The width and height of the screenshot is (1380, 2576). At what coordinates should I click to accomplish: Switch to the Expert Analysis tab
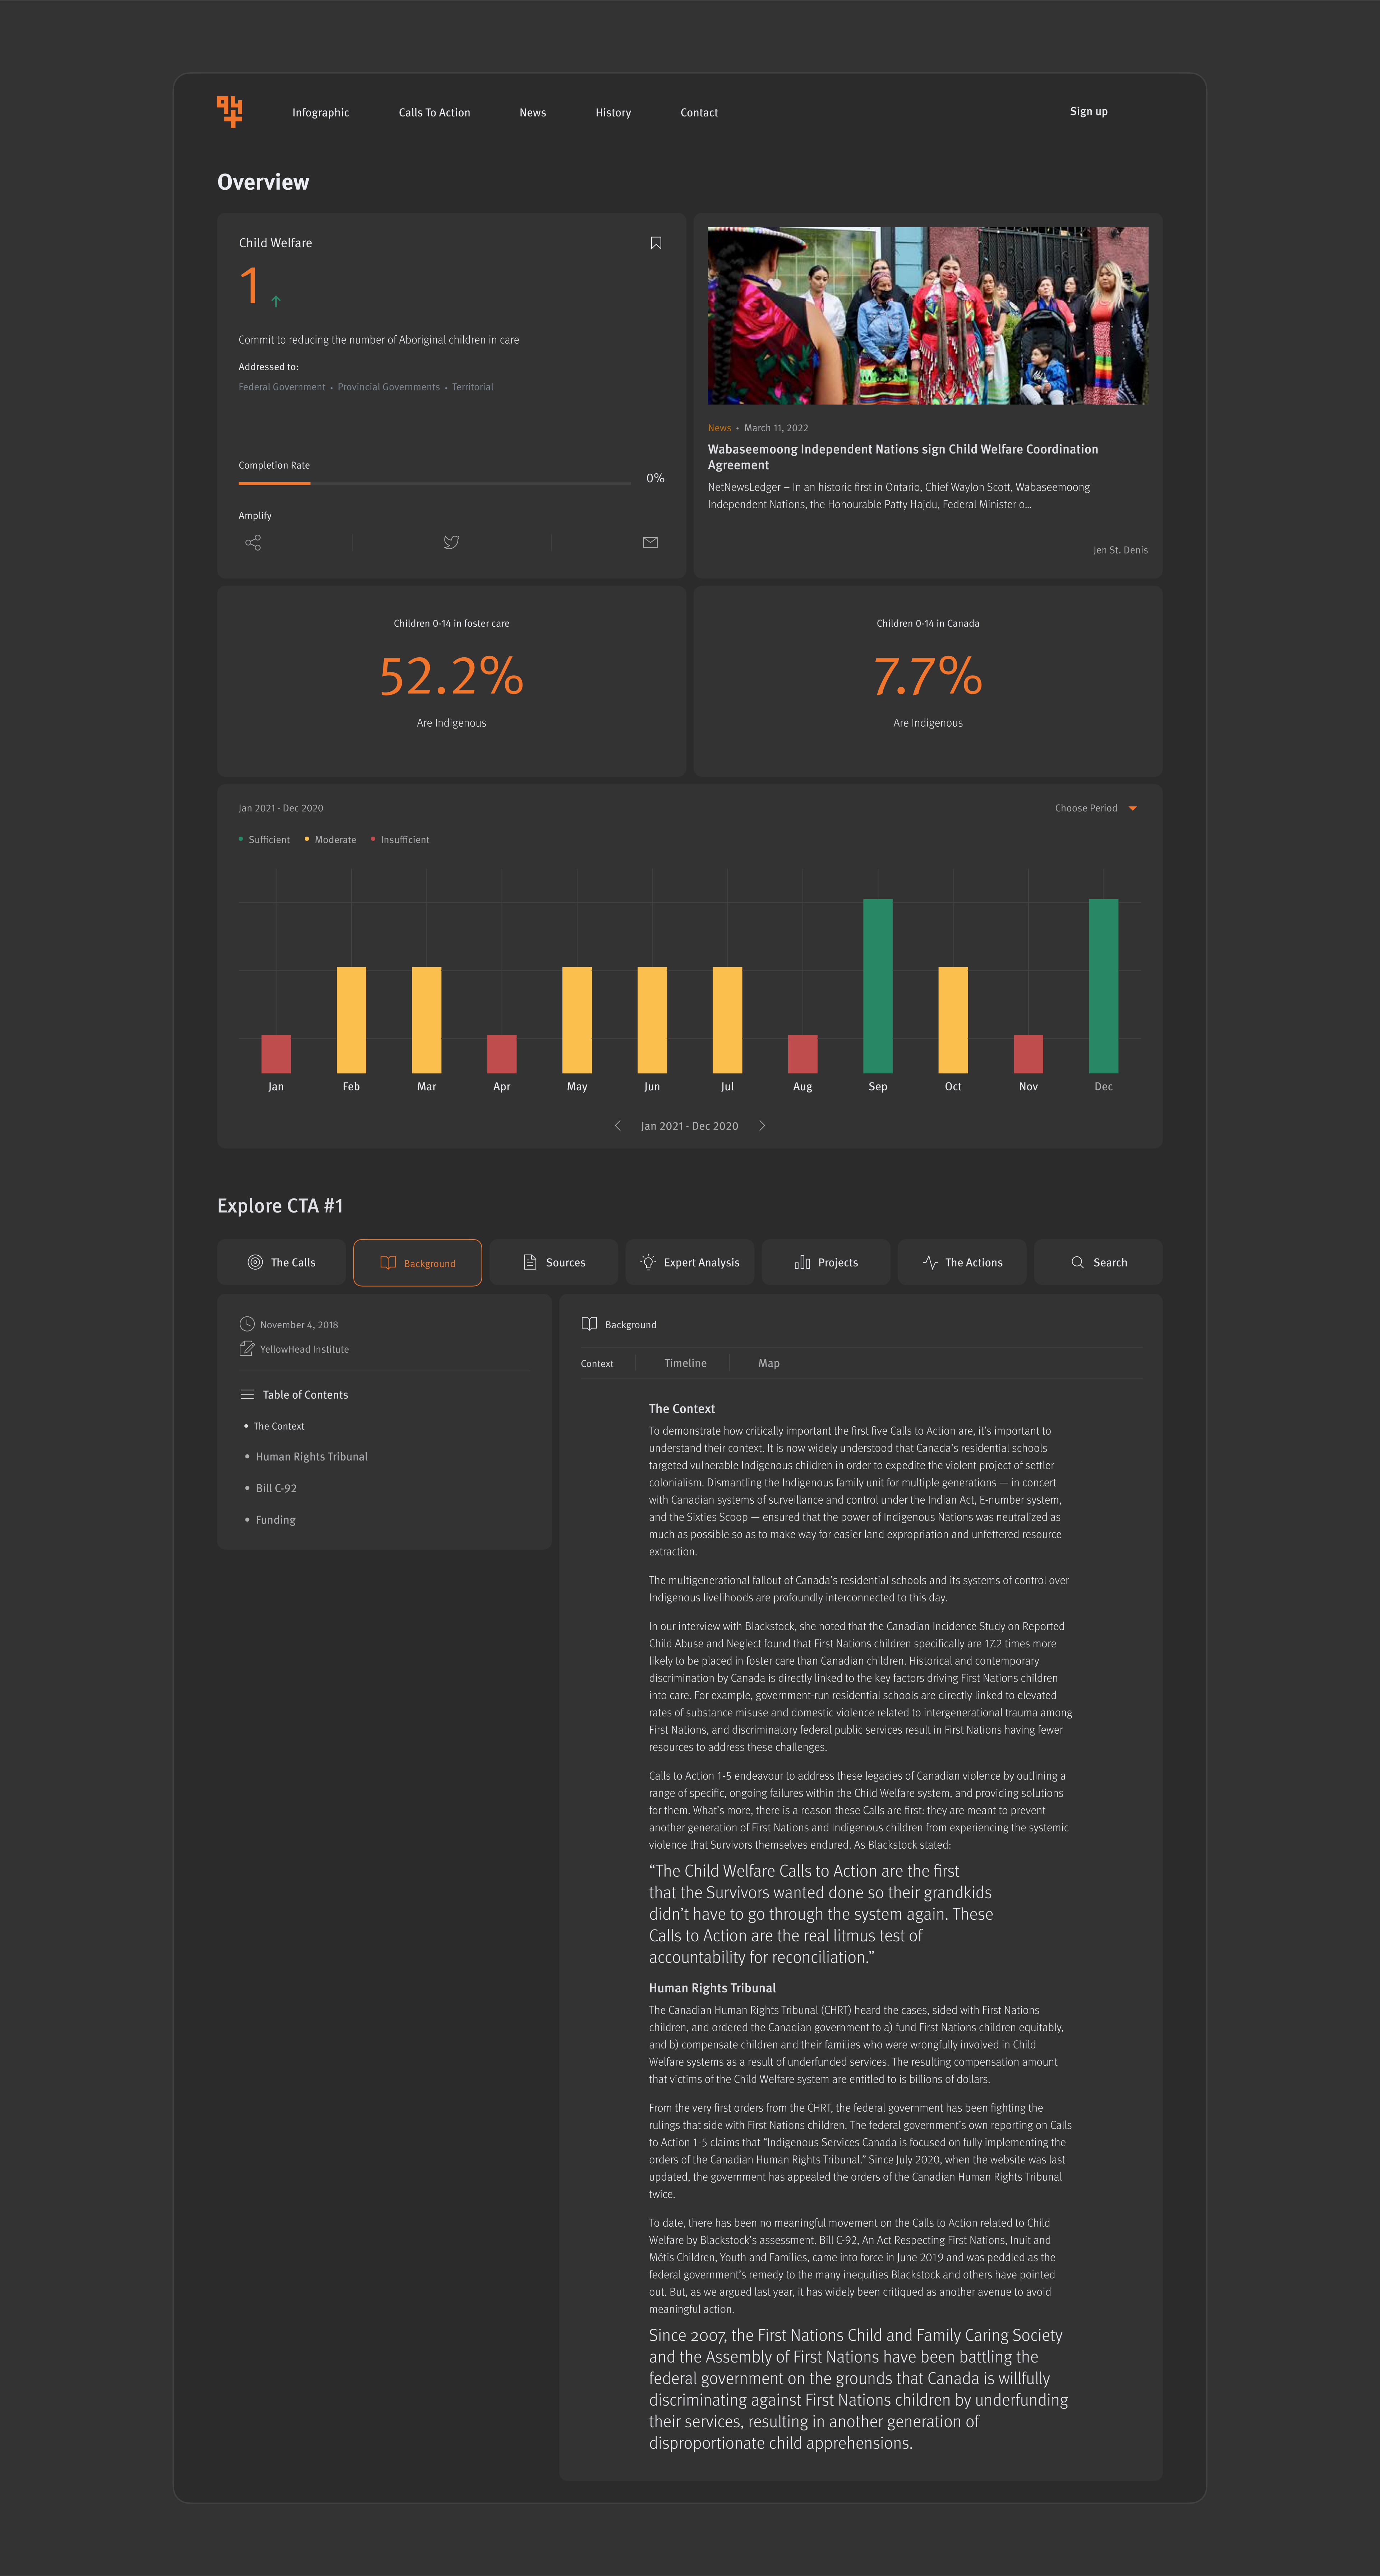(x=690, y=1262)
